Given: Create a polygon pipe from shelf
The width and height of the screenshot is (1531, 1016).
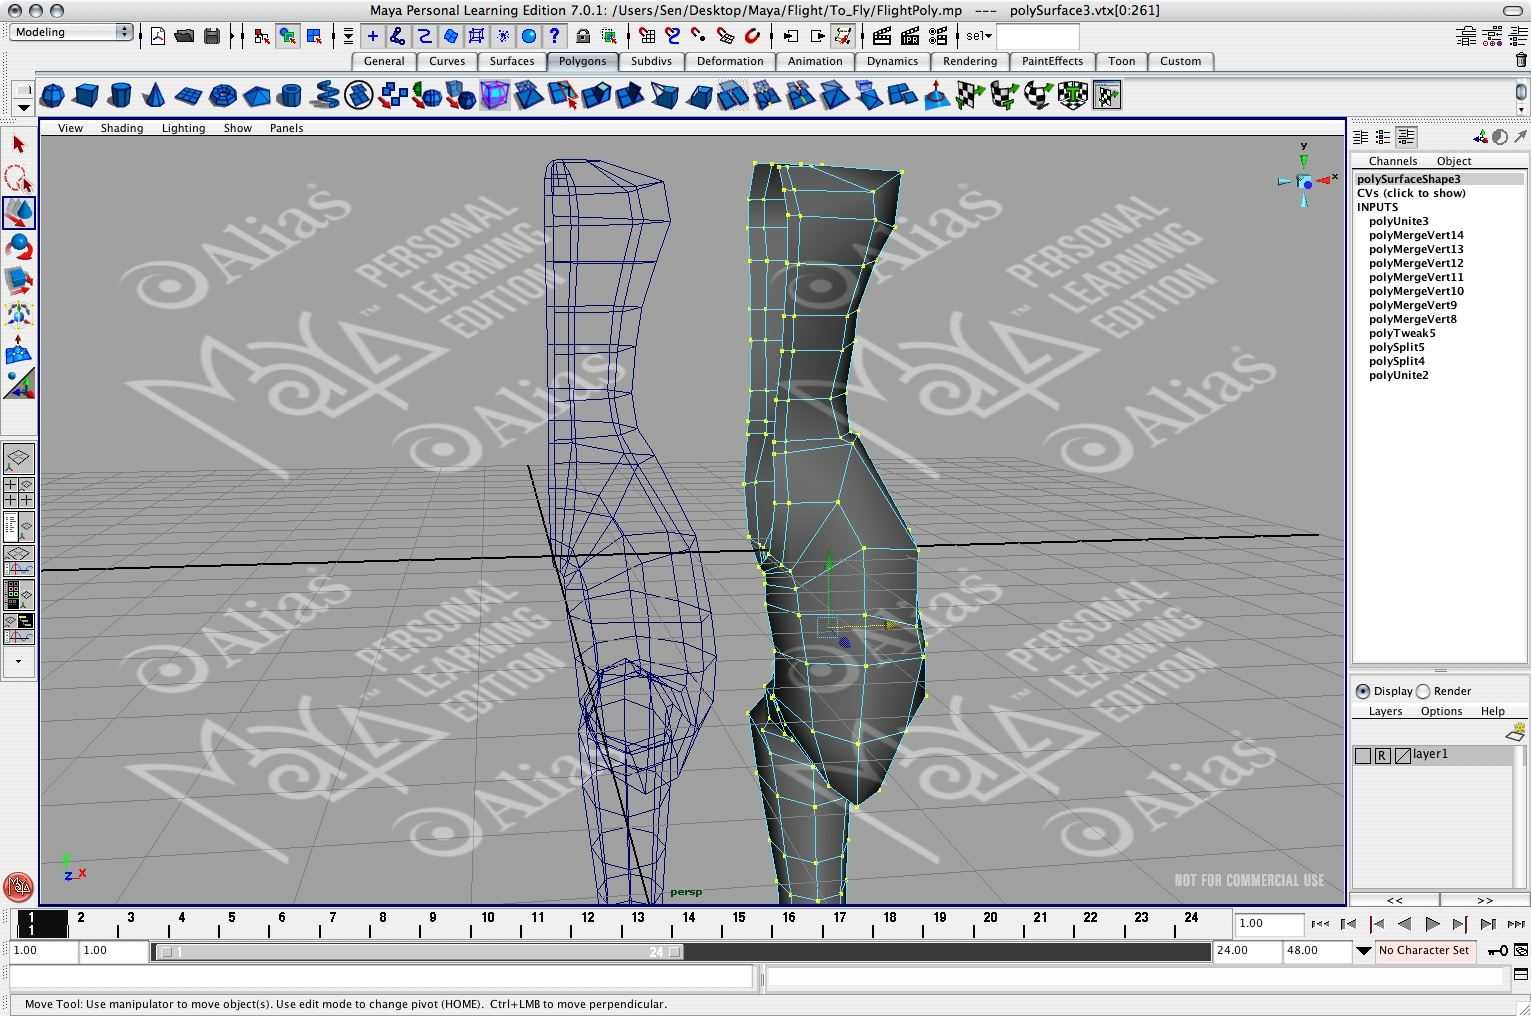Looking at the screenshot, I should point(290,96).
